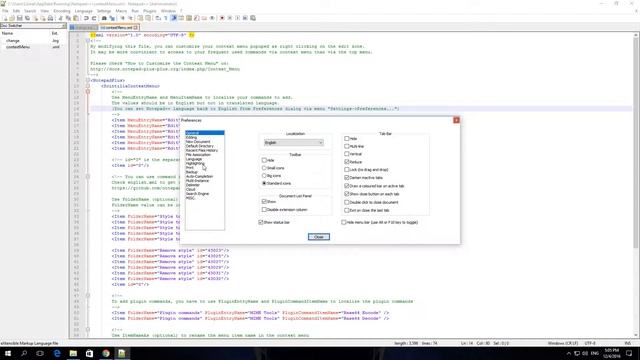The width and height of the screenshot is (640, 360).
Task: Collapse the ScintillaContextMenu tag fold marker
Action: [88, 86]
